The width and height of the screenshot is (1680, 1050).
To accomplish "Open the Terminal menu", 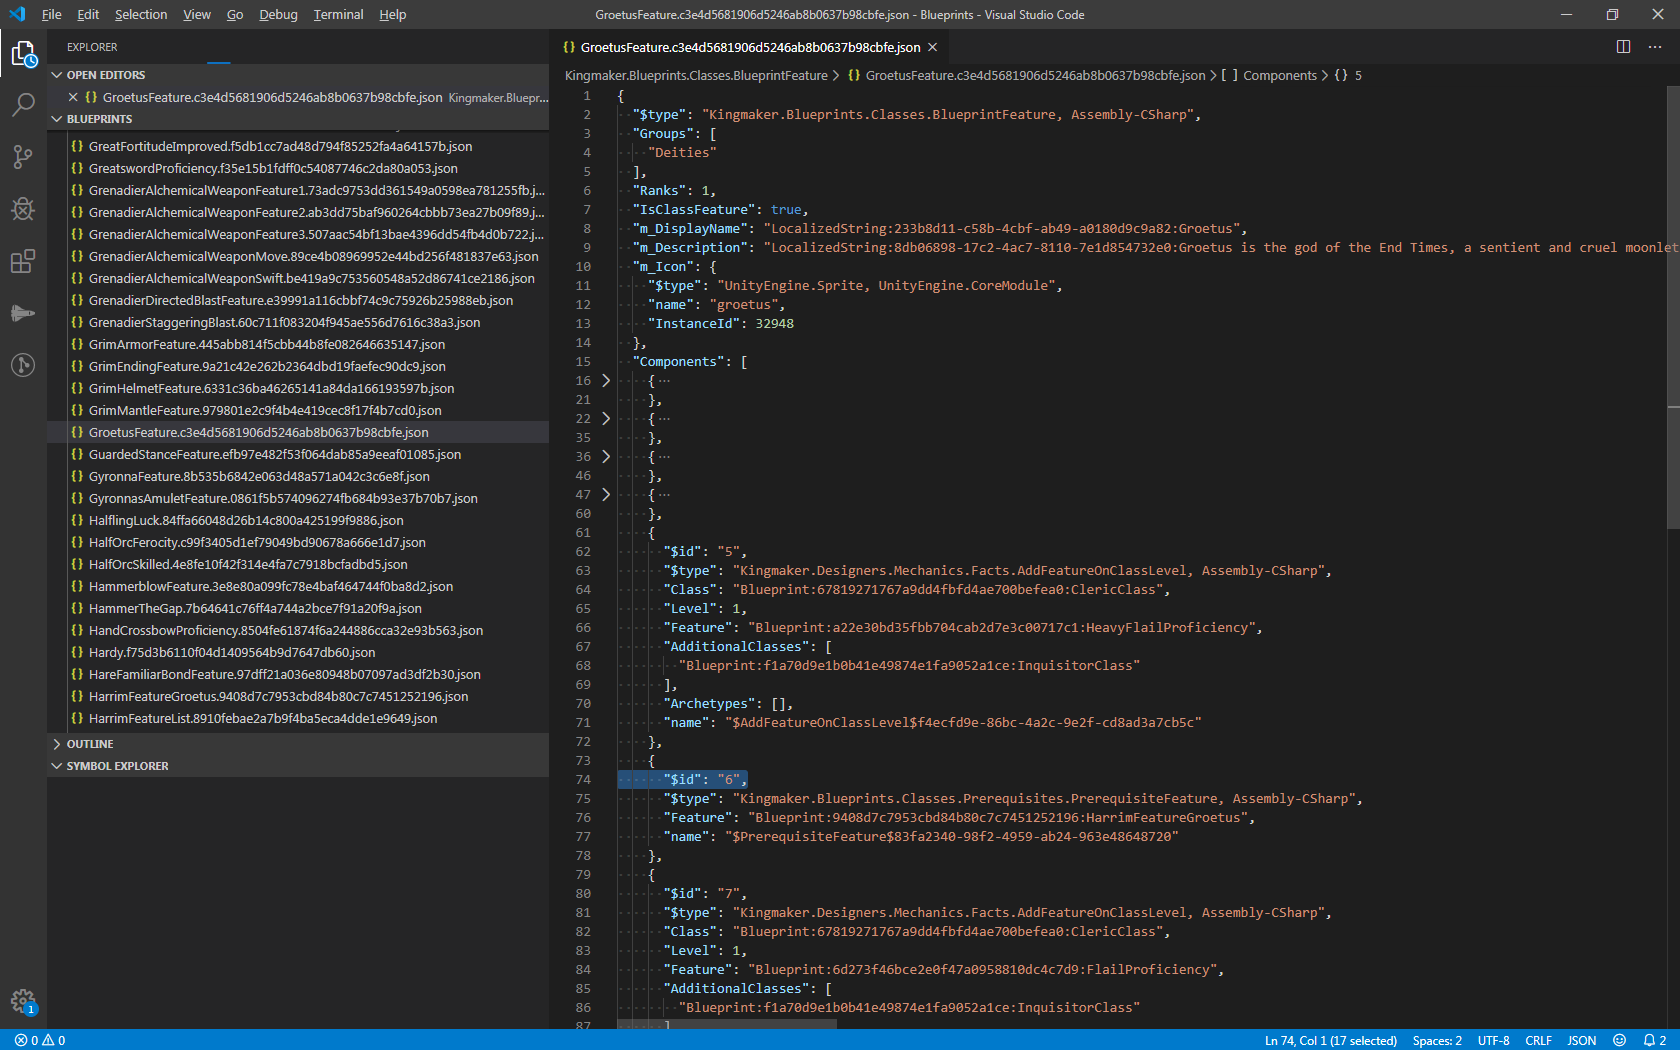I will pos(338,14).
